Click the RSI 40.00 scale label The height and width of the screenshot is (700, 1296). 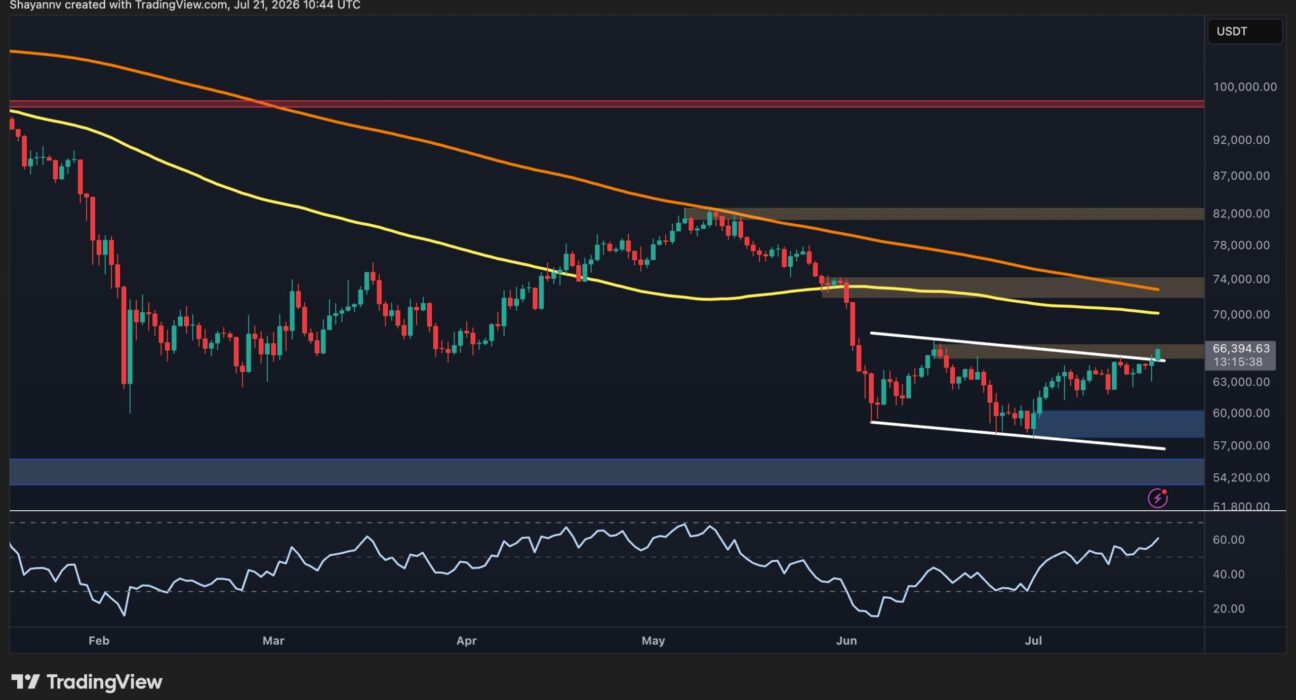tap(1230, 574)
